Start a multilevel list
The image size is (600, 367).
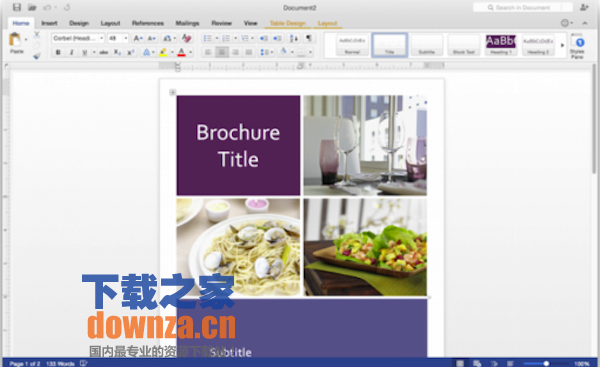pos(245,38)
